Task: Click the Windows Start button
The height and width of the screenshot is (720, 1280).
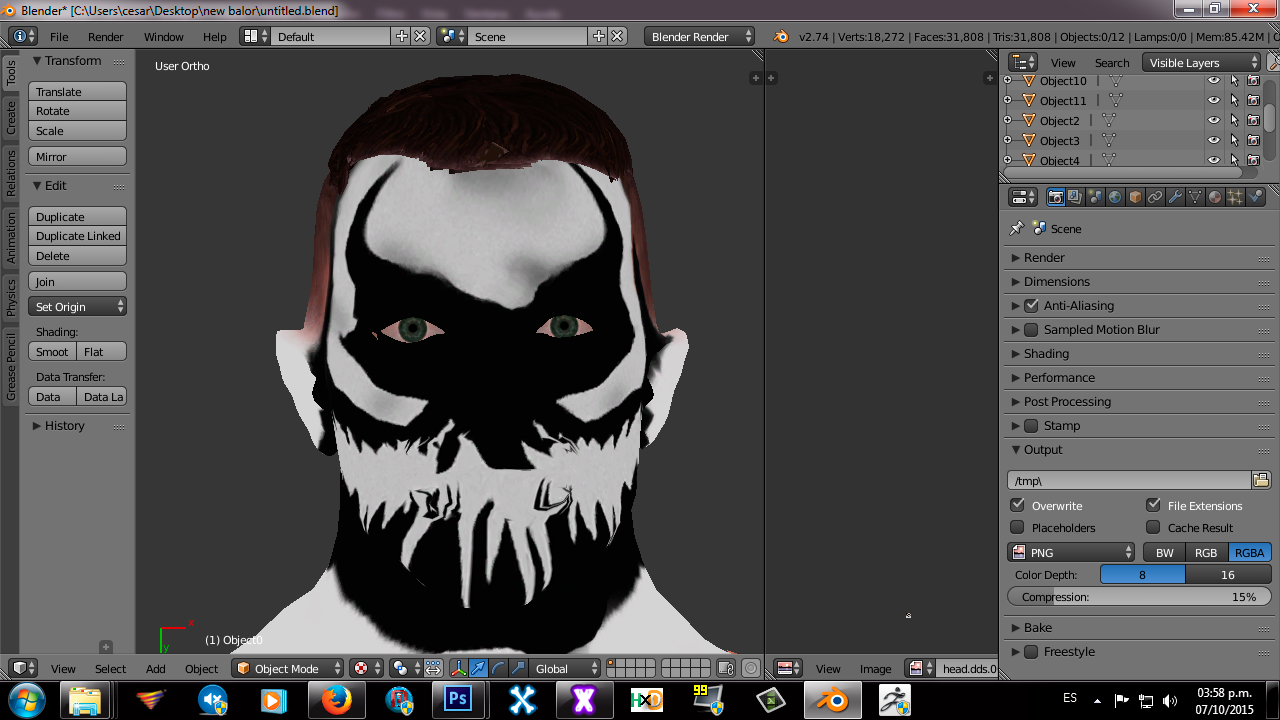Action: tap(26, 698)
